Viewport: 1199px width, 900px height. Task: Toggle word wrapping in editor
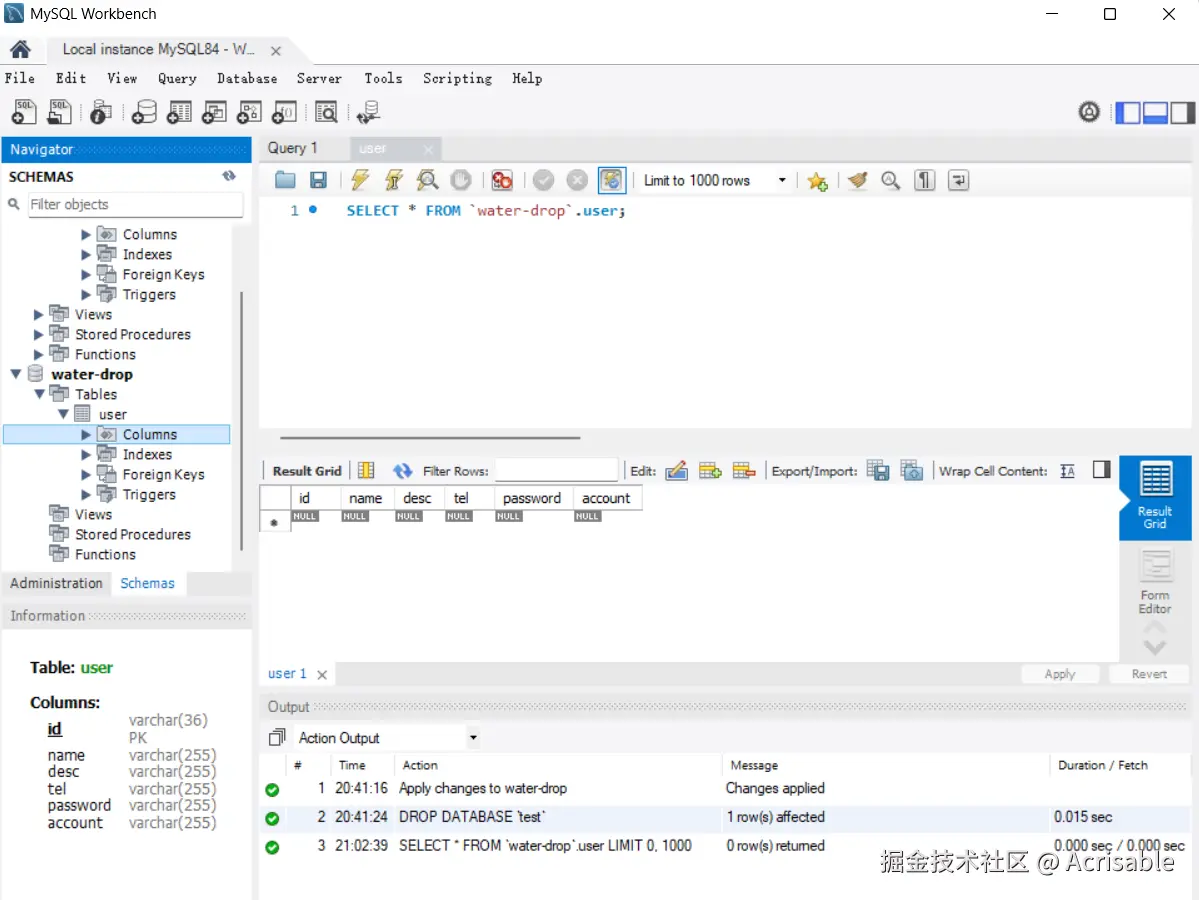(958, 180)
